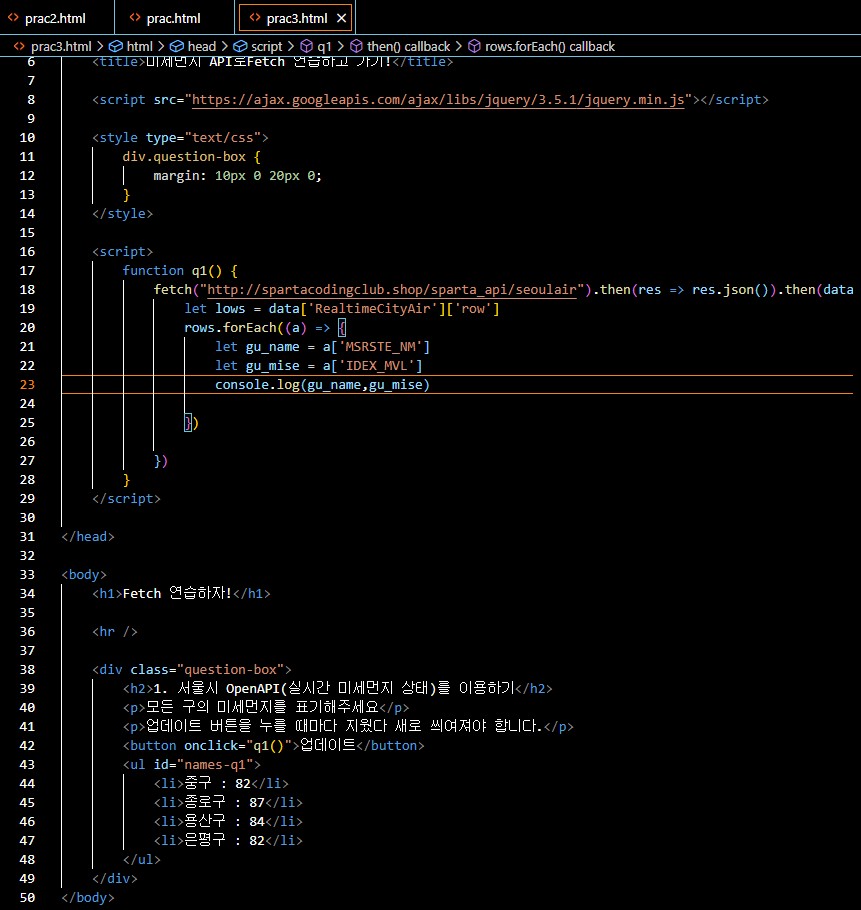
Task: Click 'res.json()' on line 18
Action: tap(730, 290)
